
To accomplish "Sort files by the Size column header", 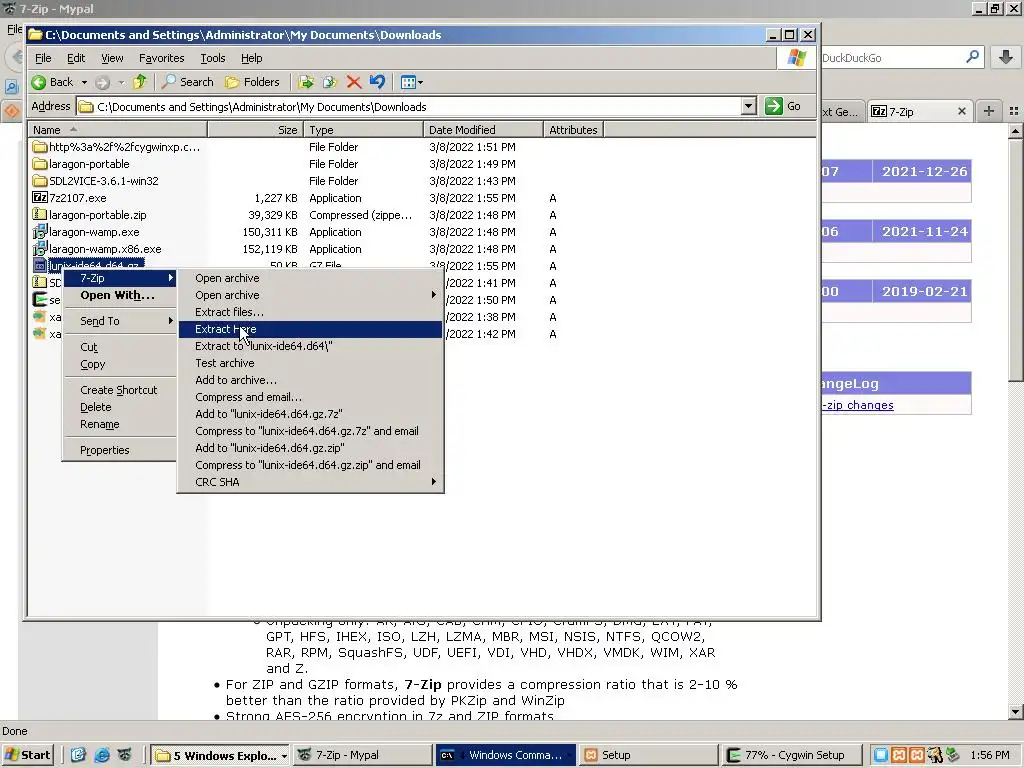I will click(x=255, y=130).
